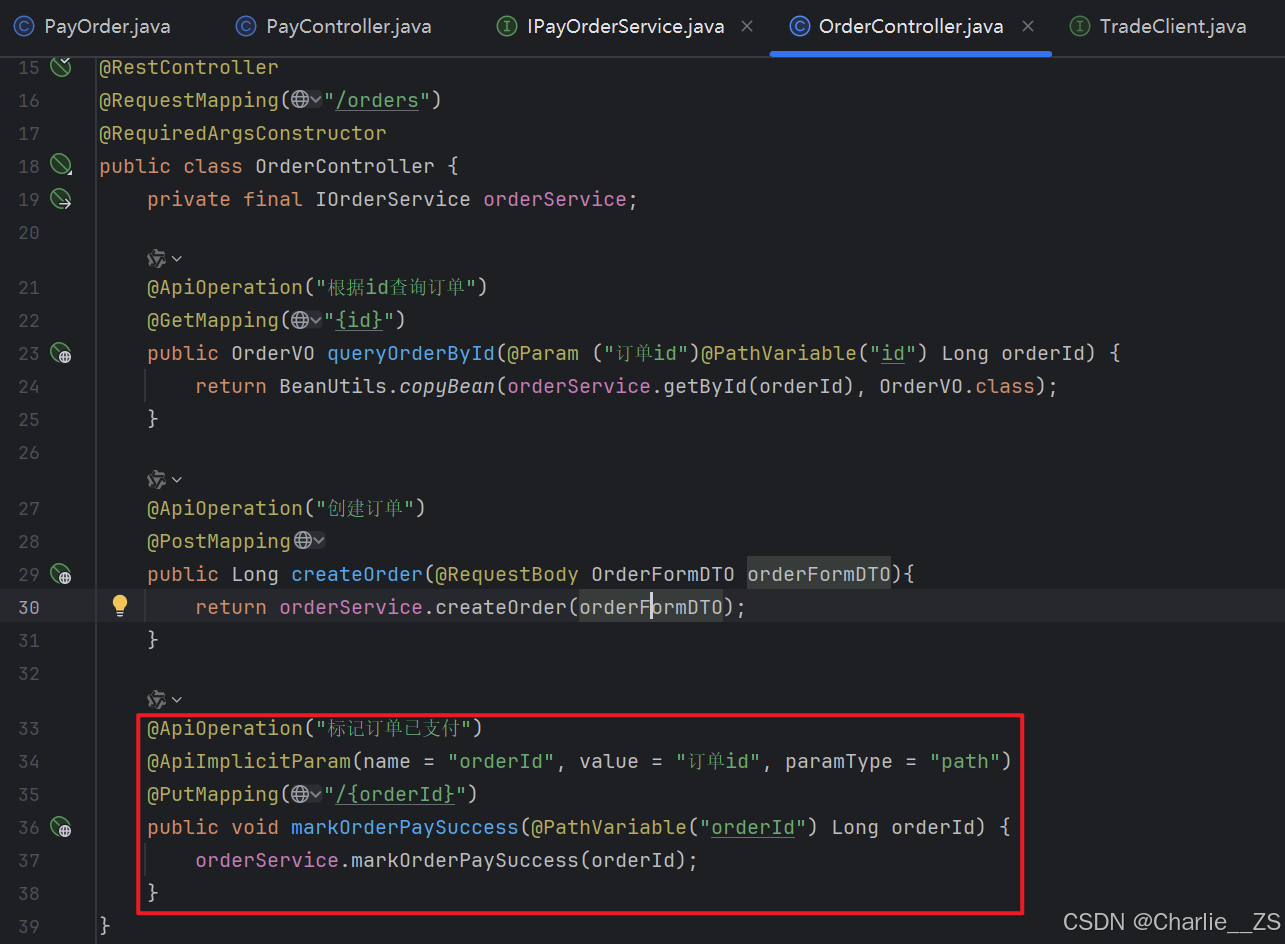
Task: Click the endpoint gutter icon on line 23
Action: pyautogui.click(x=61, y=353)
